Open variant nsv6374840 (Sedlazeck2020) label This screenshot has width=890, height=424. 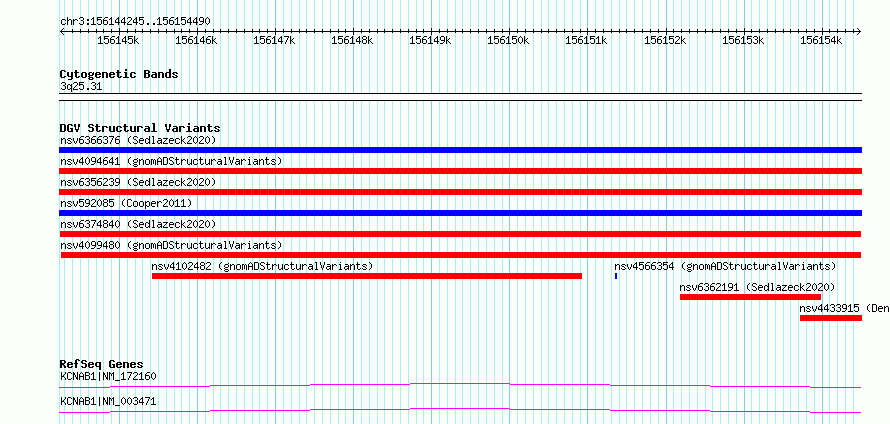(138, 224)
